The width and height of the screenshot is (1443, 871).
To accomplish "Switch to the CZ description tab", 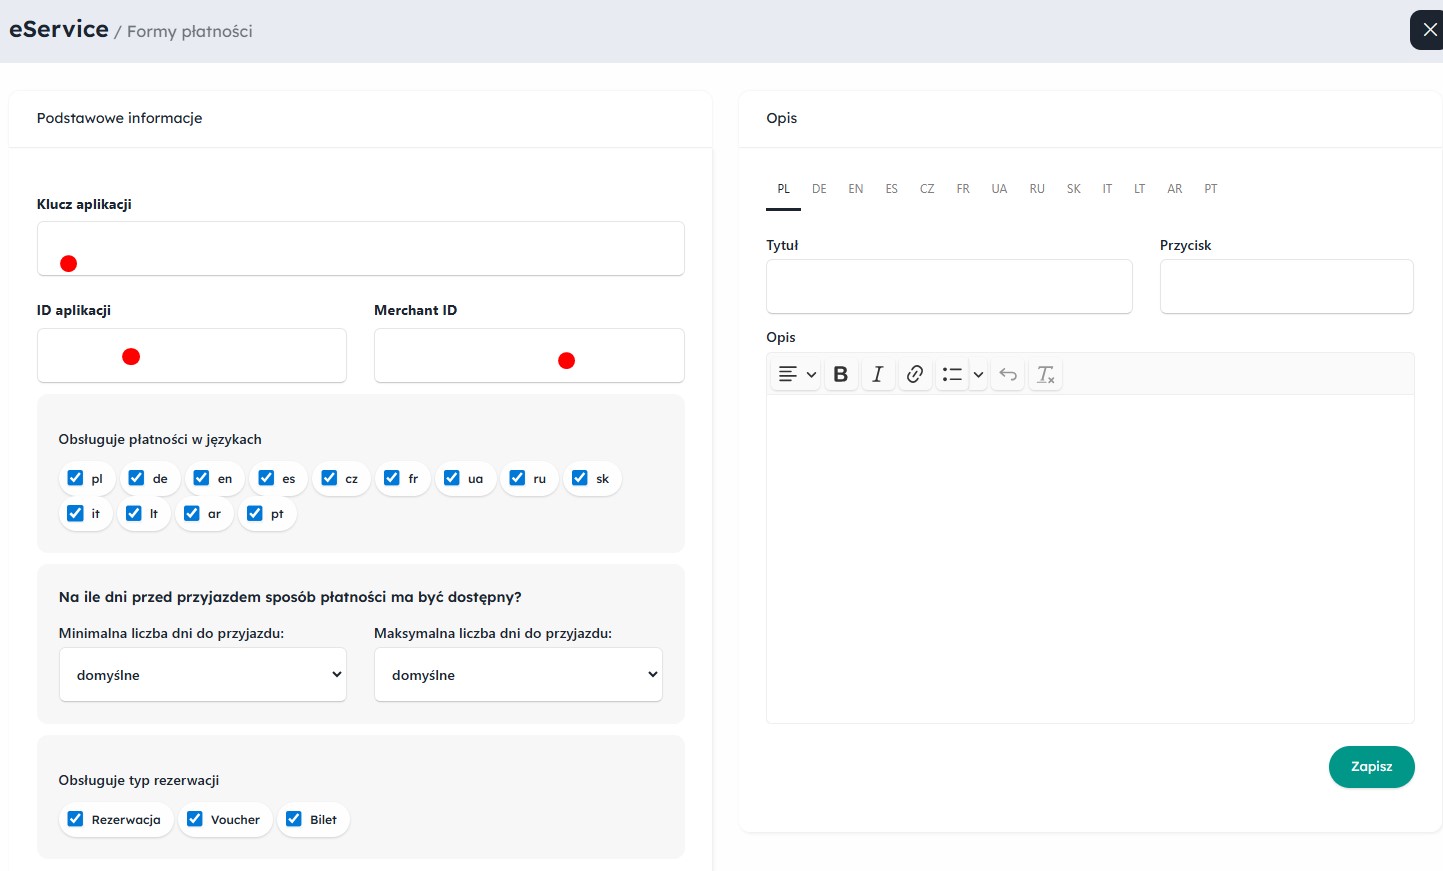I will 927,189.
